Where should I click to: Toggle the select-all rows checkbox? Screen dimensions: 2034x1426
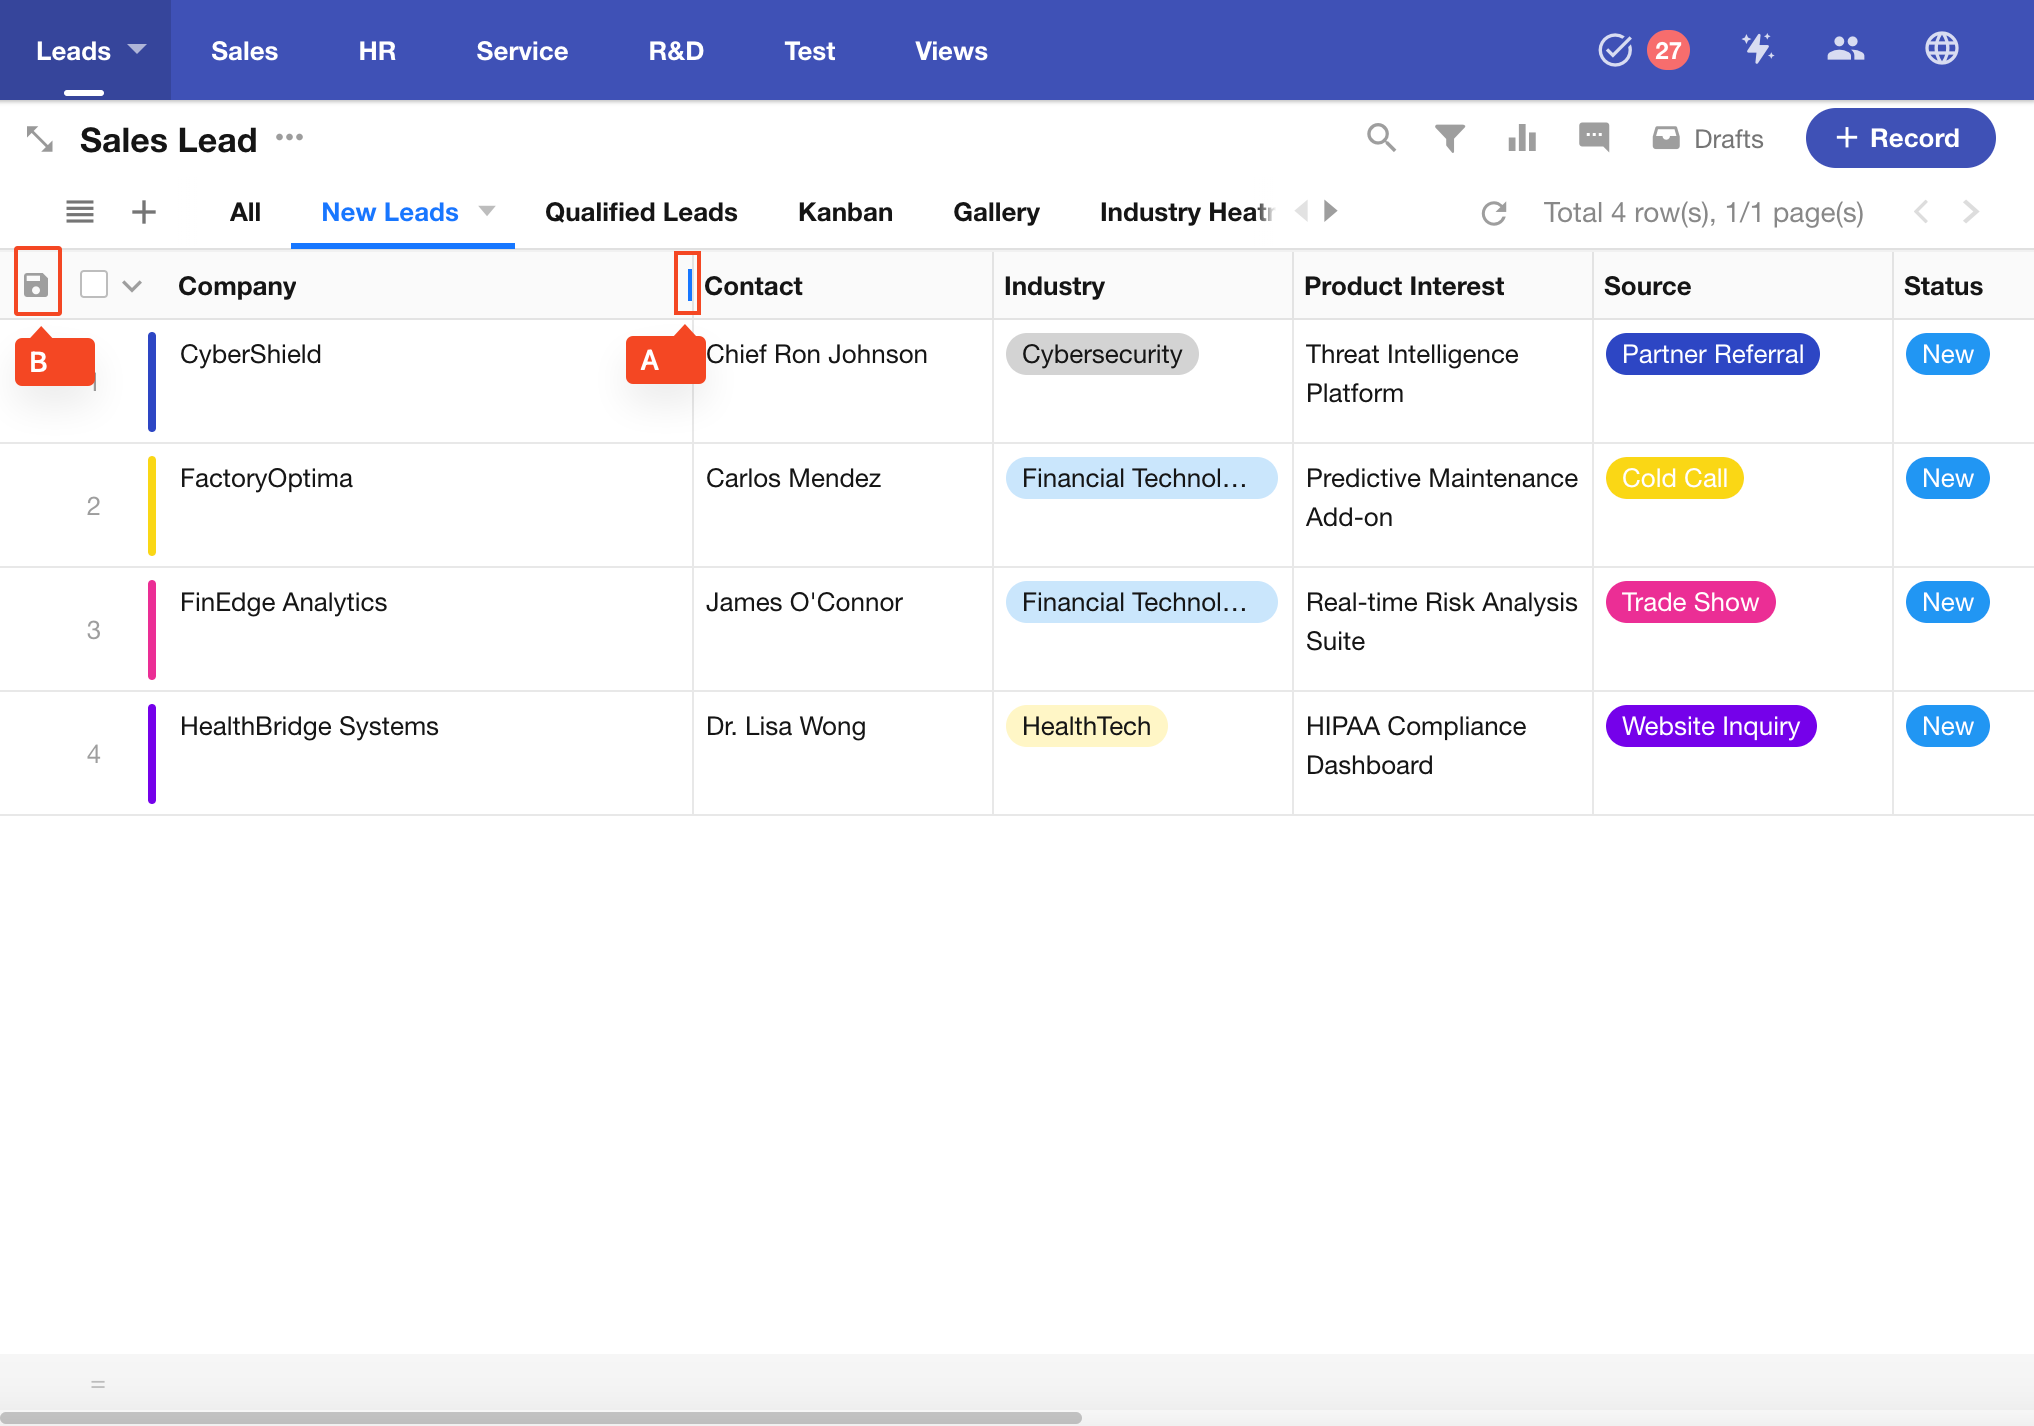point(94,285)
